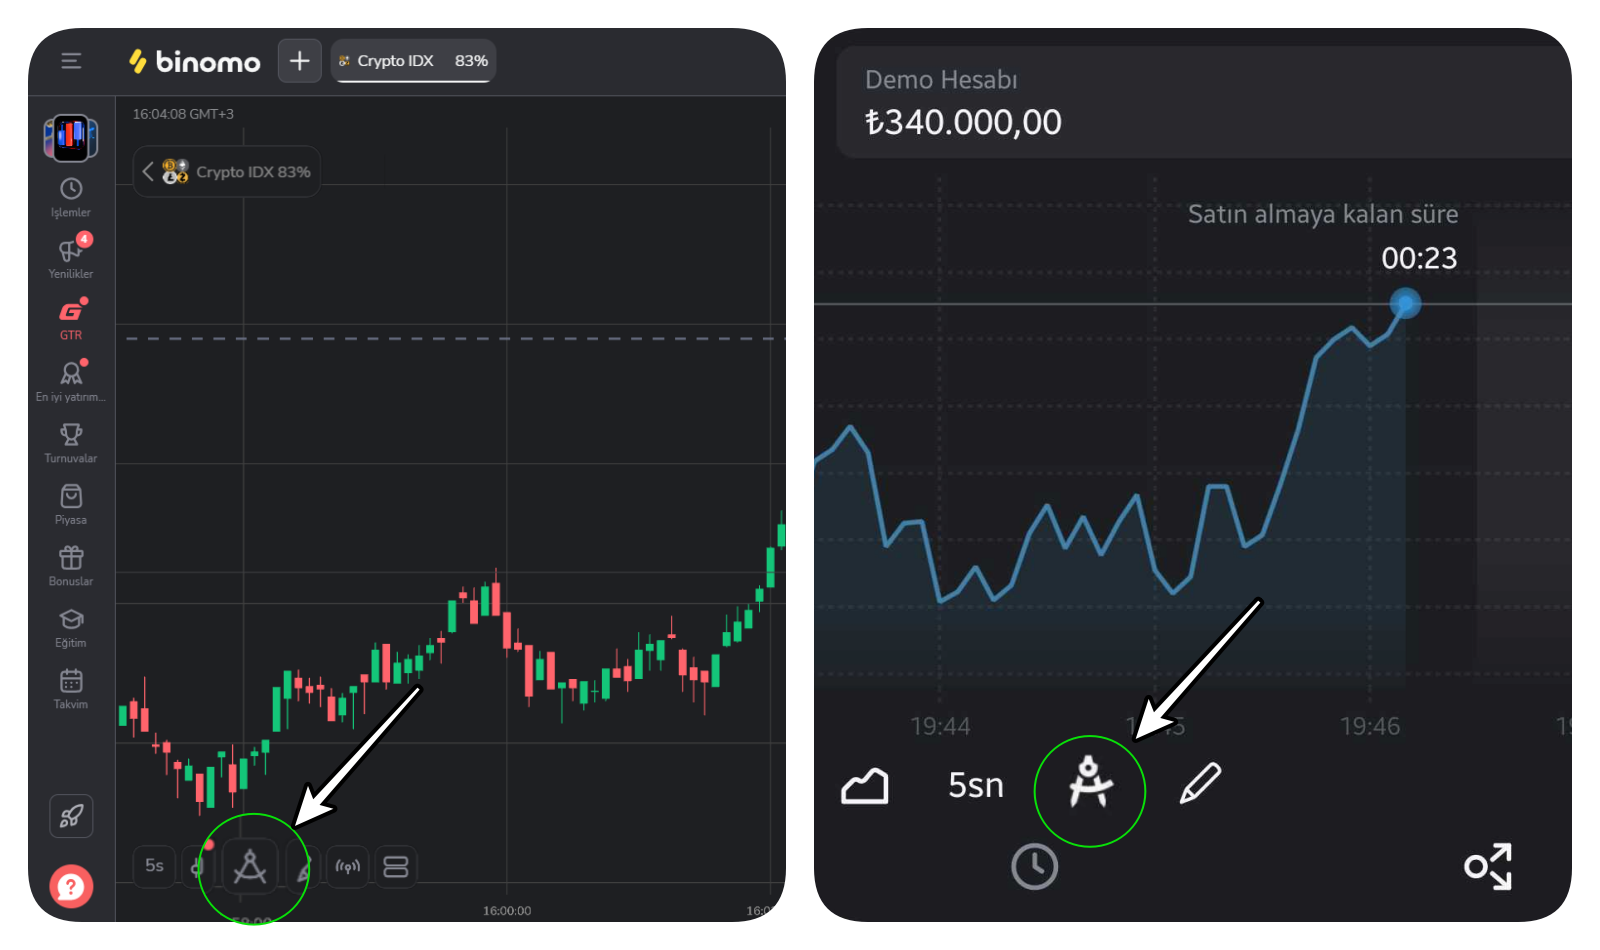1600x950 pixels.
Task: Open the trade history clock icon on mobile view
Action: click(x=1036, y=866)
